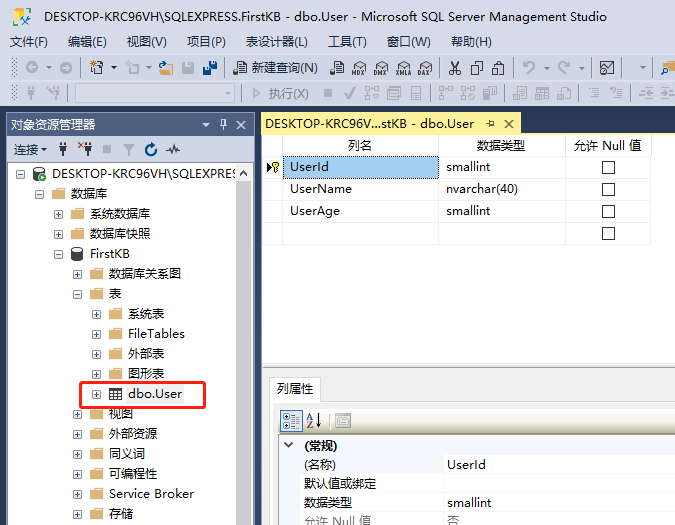The height and width of the screenshot is (525, 675).
Task: Collapse the (常规) property group
Action: pos(289,445)
